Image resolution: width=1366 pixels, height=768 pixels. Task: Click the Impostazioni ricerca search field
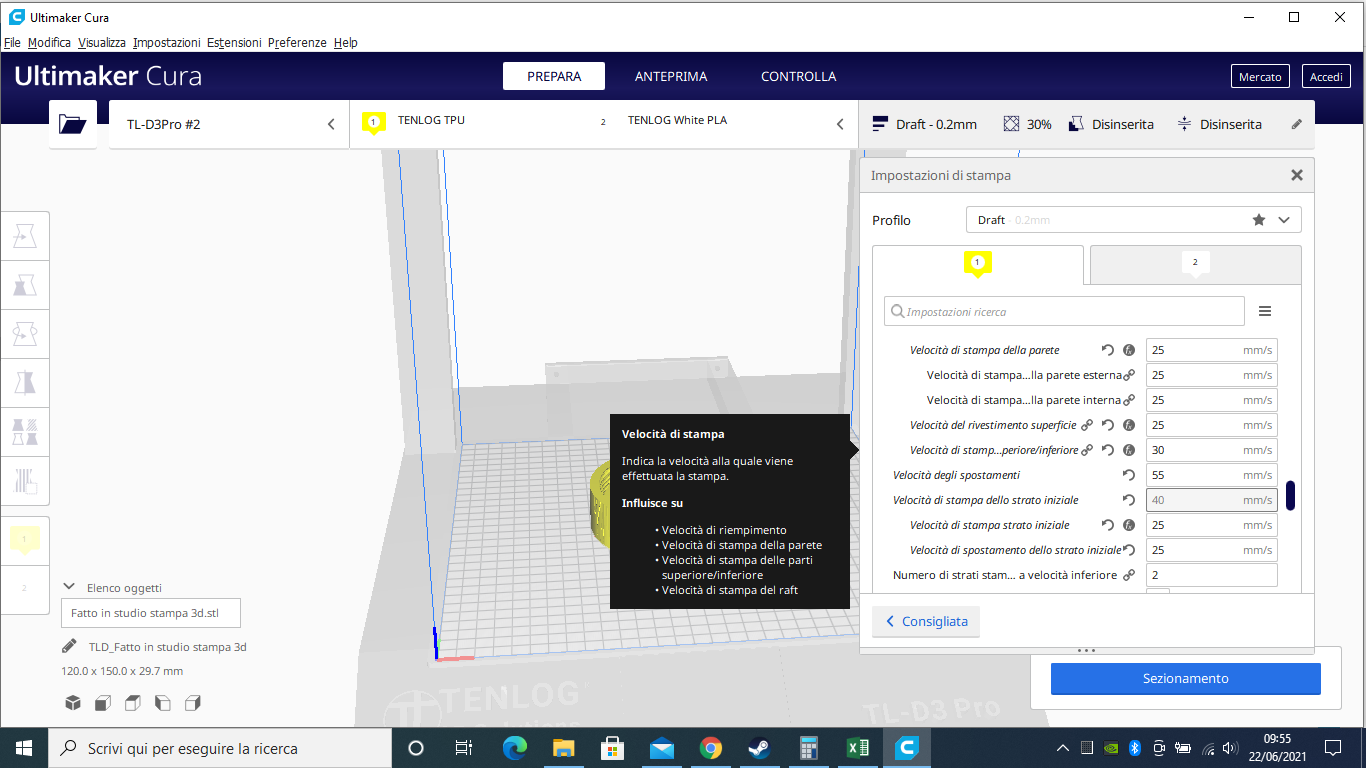(x=1064, y=312)
